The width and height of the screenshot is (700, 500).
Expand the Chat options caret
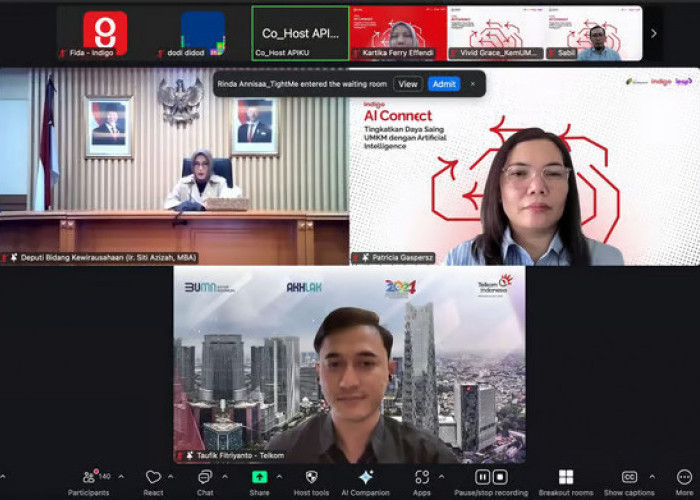(x=225, y=477)
